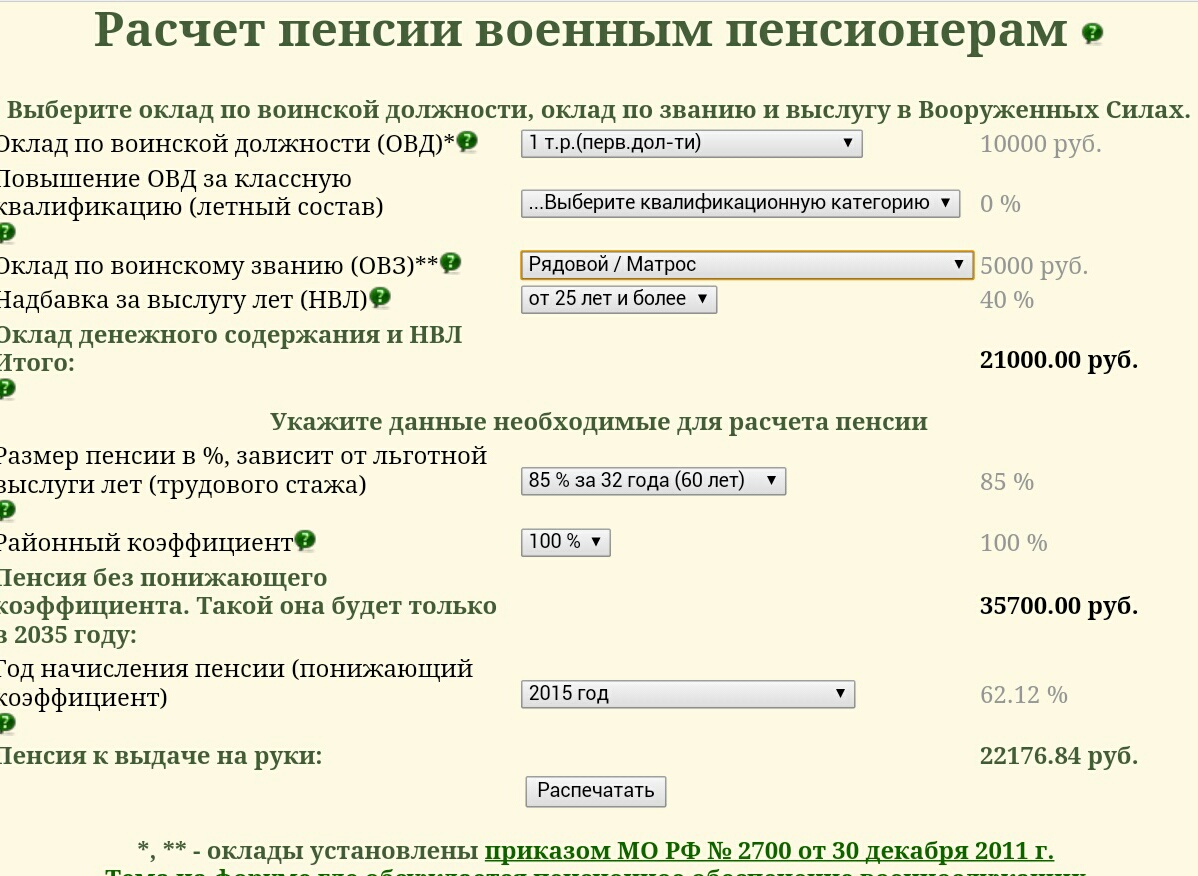Image resolution: width=1198 pixels, height=876 pixels.
Task: Open the rank dropdown showing Рядовой / Матрос
Action: tap(746, 265)
